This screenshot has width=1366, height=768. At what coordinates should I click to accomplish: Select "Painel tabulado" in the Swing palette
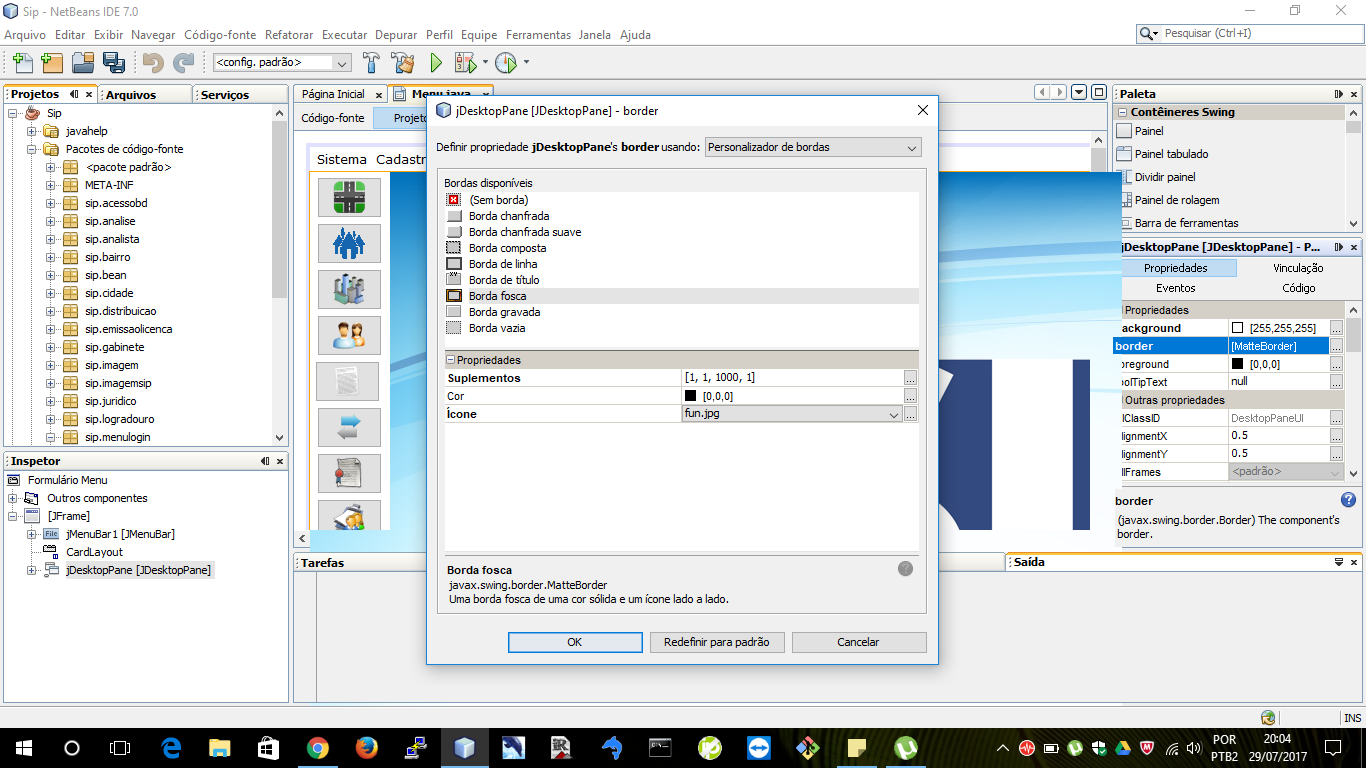(x=1172, y=154)
